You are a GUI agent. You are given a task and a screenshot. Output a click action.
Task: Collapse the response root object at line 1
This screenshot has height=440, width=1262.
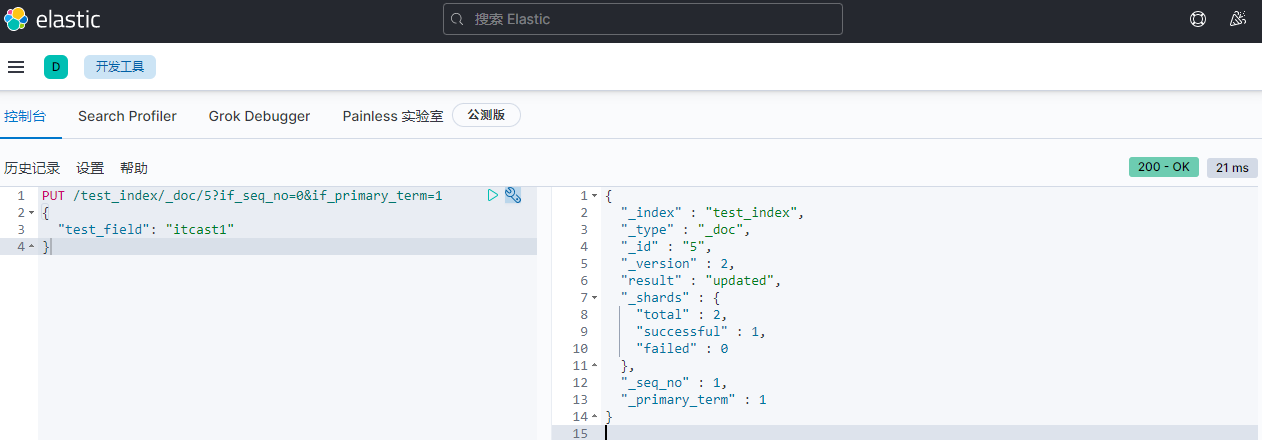[x=595, y=196]
